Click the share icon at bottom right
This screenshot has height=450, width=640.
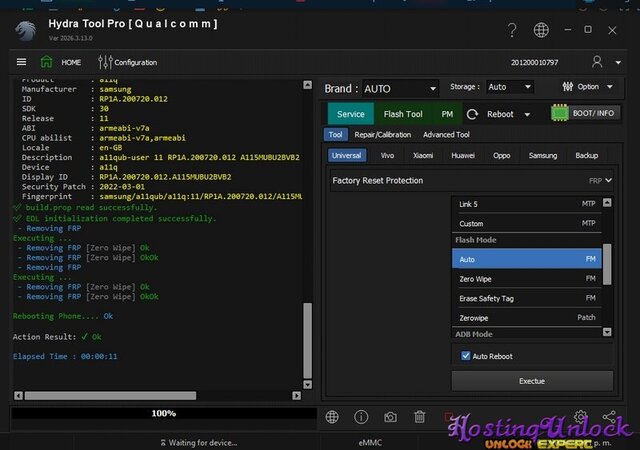[609, 416]
